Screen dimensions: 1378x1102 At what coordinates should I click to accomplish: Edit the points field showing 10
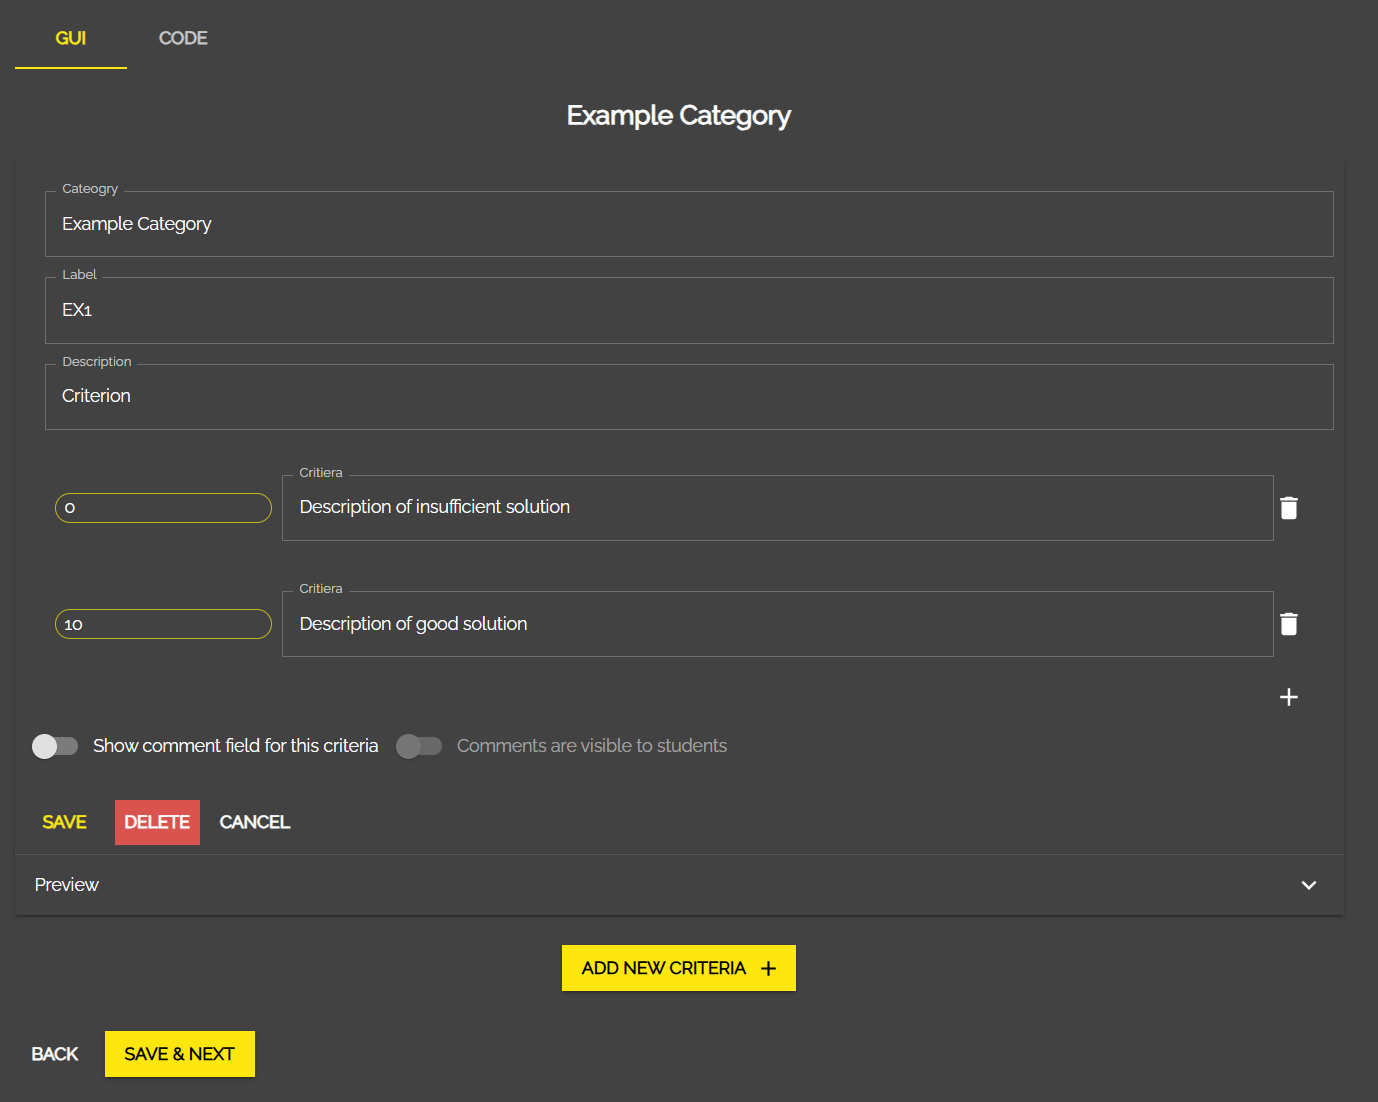point(163,624)
